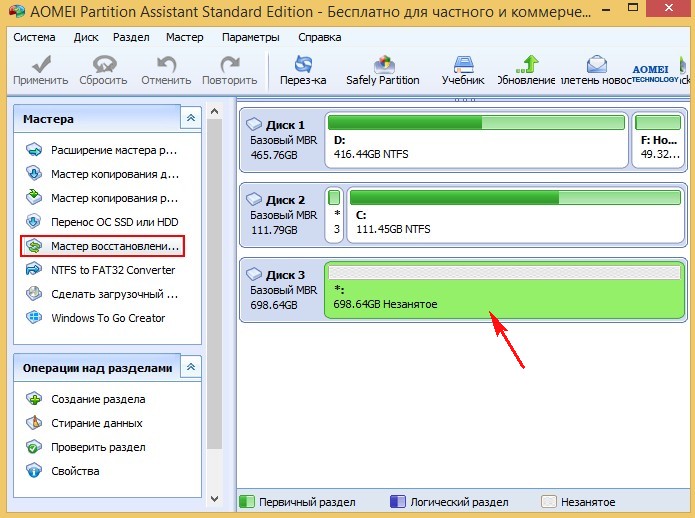Select the Диск 1 drive icon
Screen dimensions: 695x518
click(254, 124)
